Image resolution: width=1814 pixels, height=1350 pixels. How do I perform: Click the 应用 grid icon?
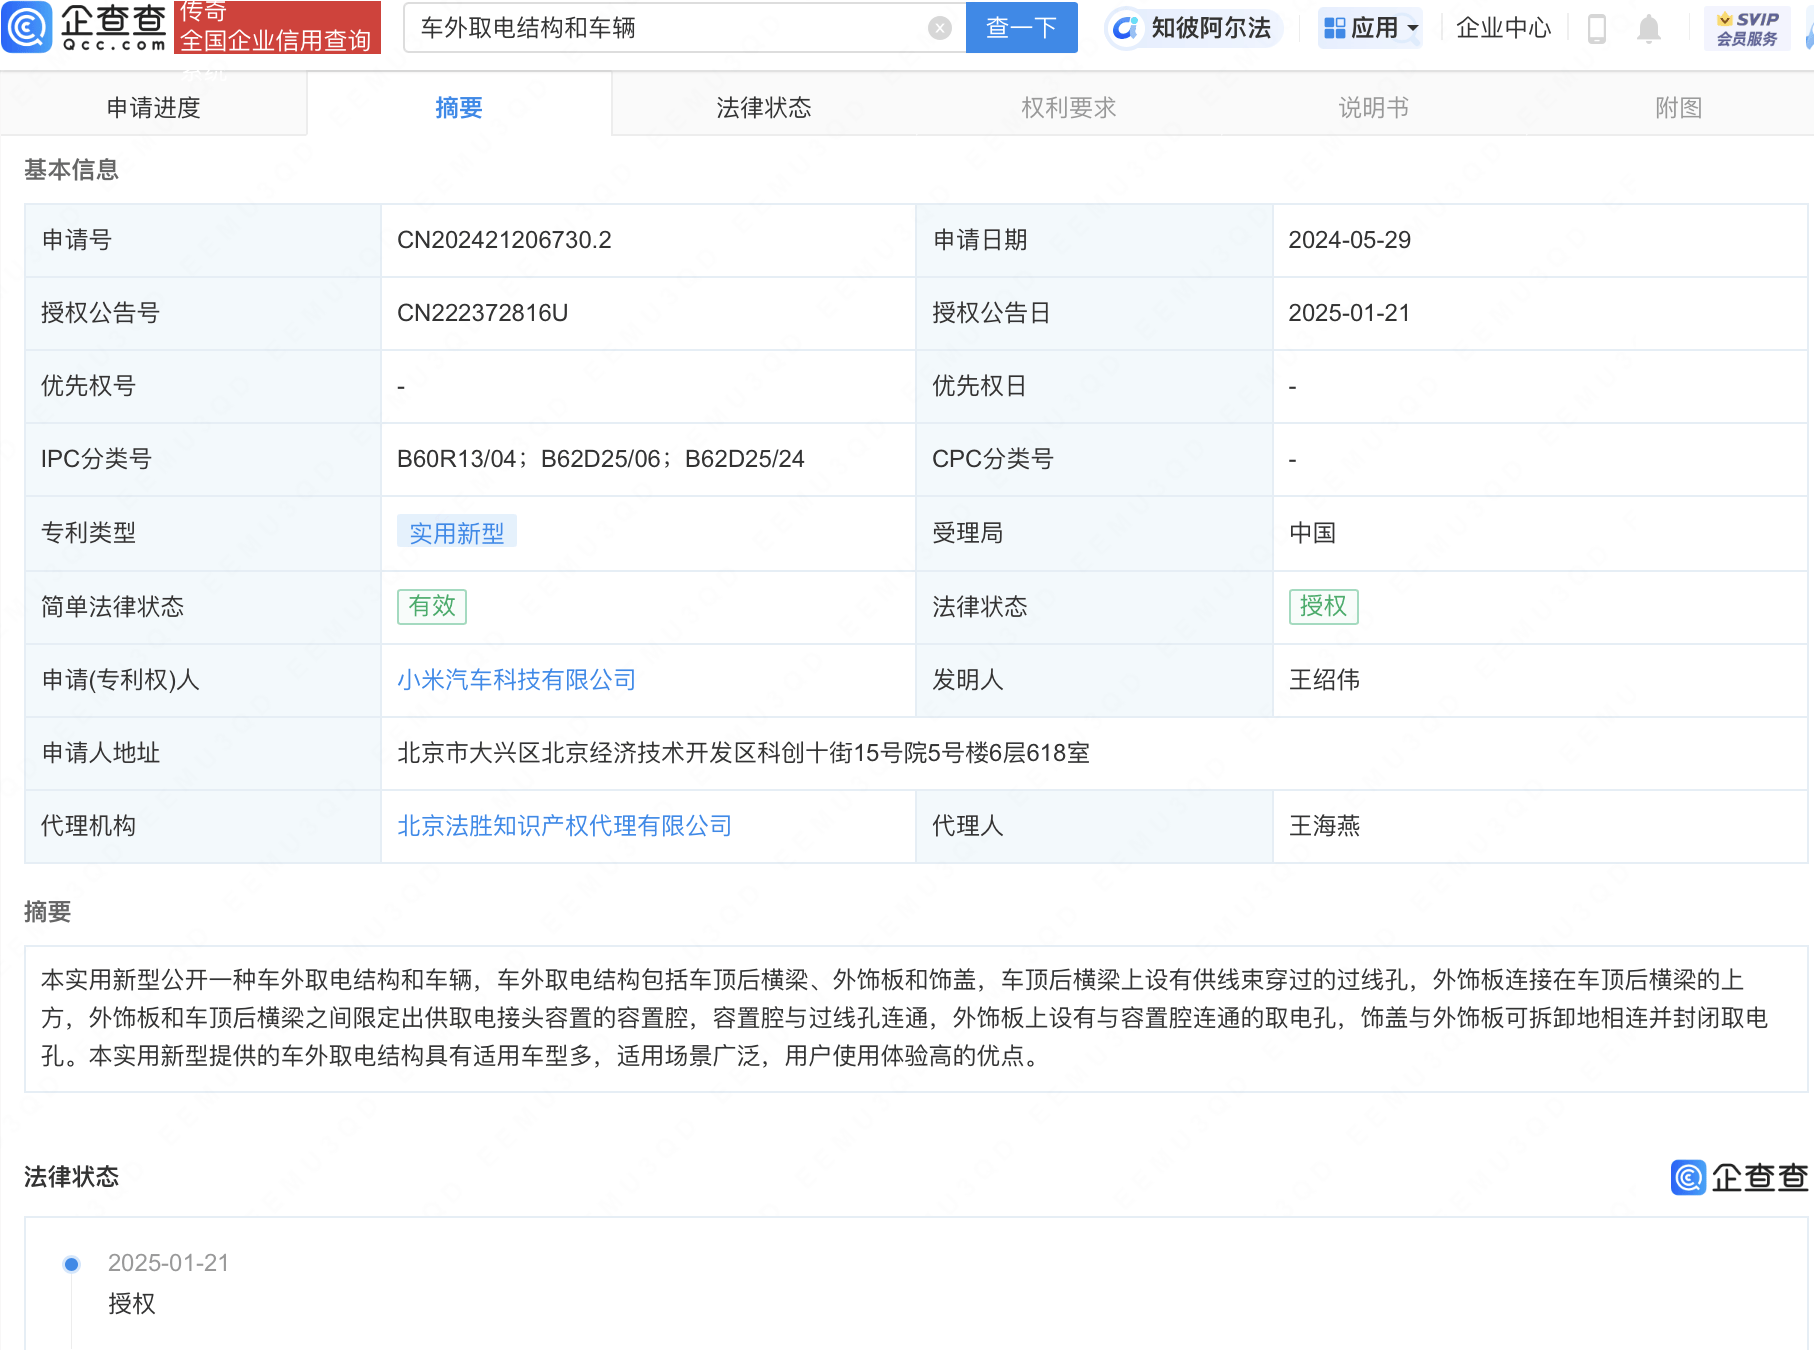coord(1334,28)
